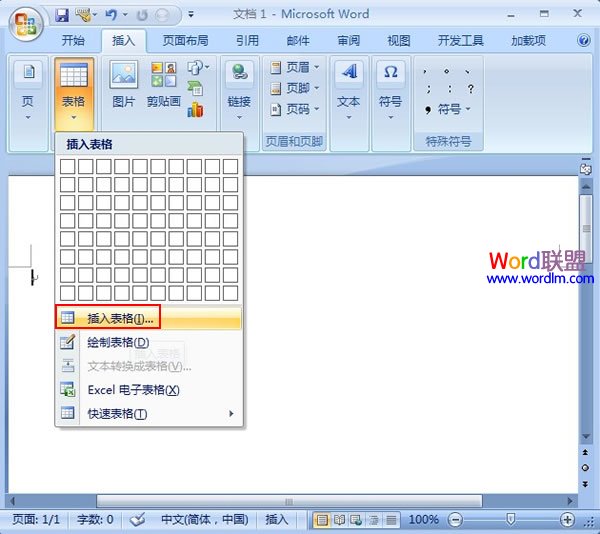Image resolution: width=600 pixels, height=534 pixels.
Task: Select 绘制表格(D) menu item
Action: (149, 342)
